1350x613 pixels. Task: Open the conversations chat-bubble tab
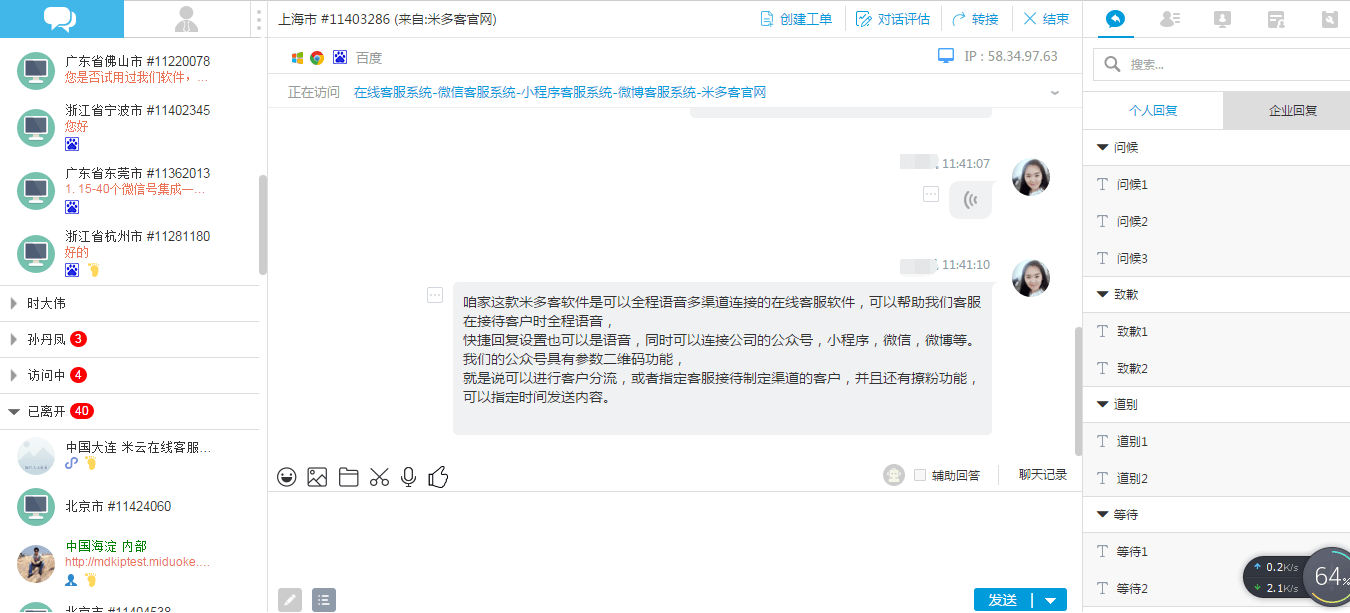point(61,18)
